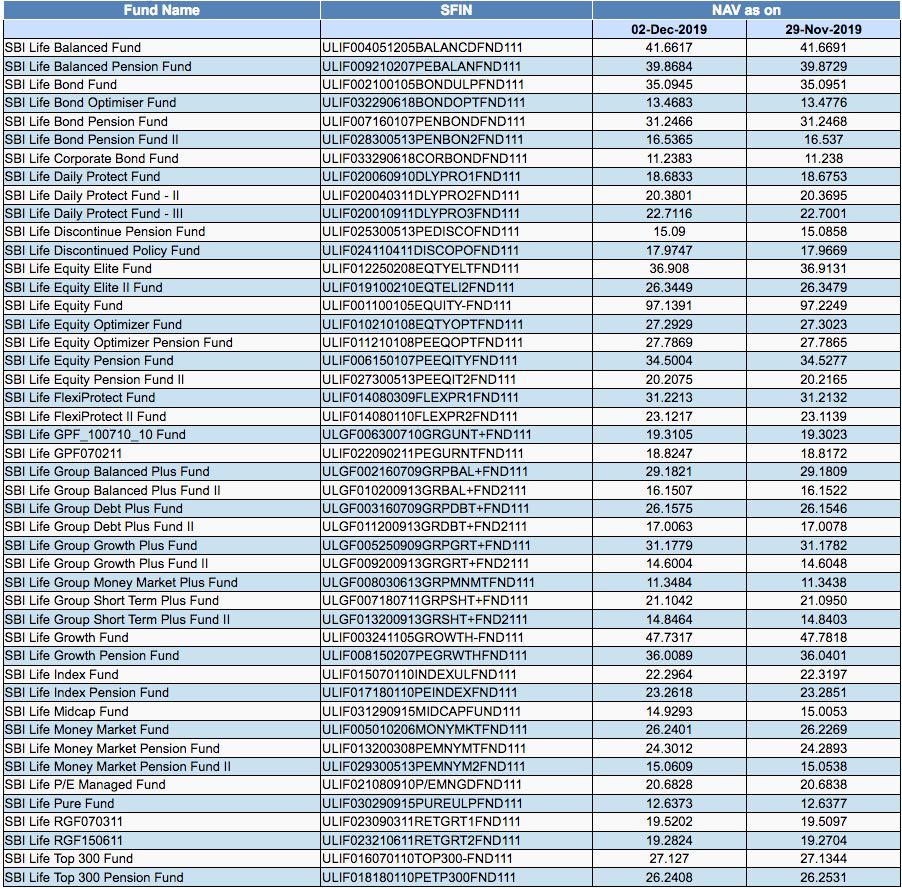The height and width of the screenshot is (889, 902).
Task: Select SBI Life Bond Optimiser Fund name
Action: click(x=90, y=103)
